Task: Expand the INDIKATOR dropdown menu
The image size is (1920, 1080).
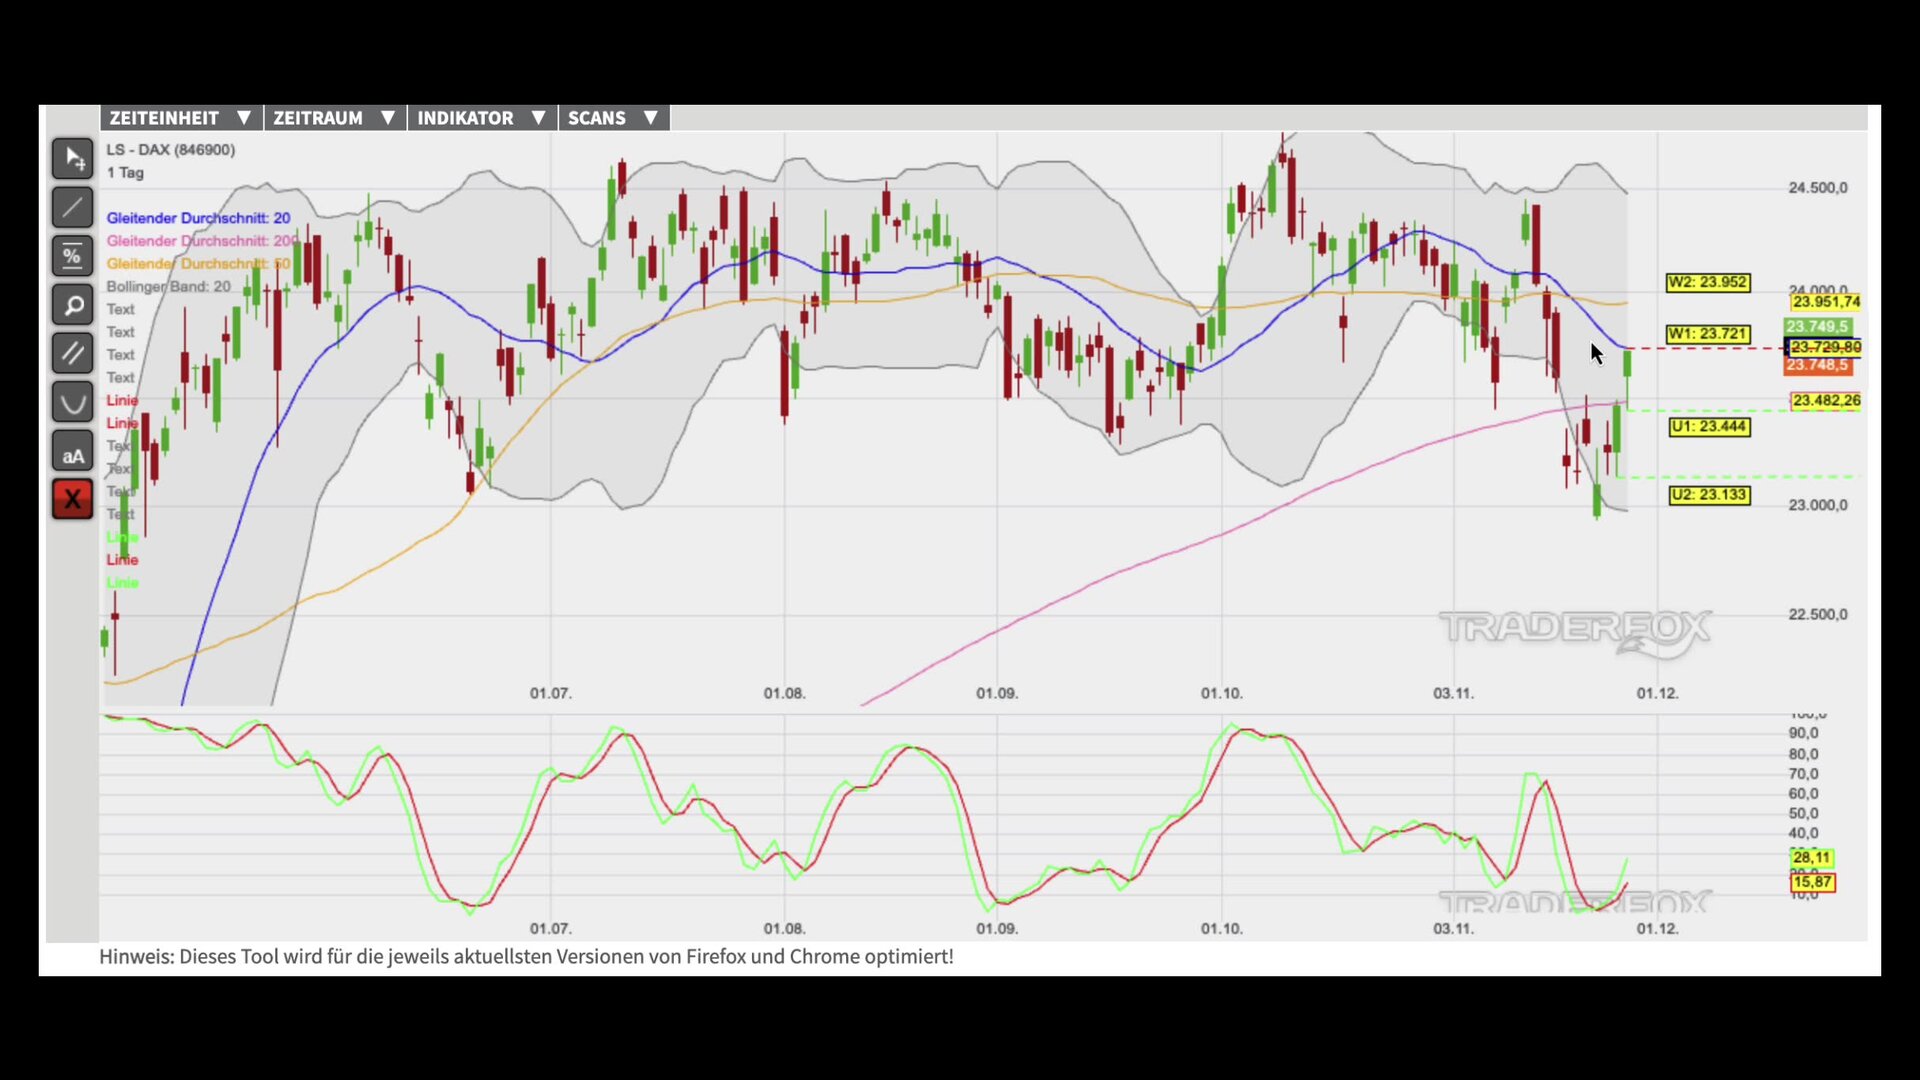Action: click(481, 118)
